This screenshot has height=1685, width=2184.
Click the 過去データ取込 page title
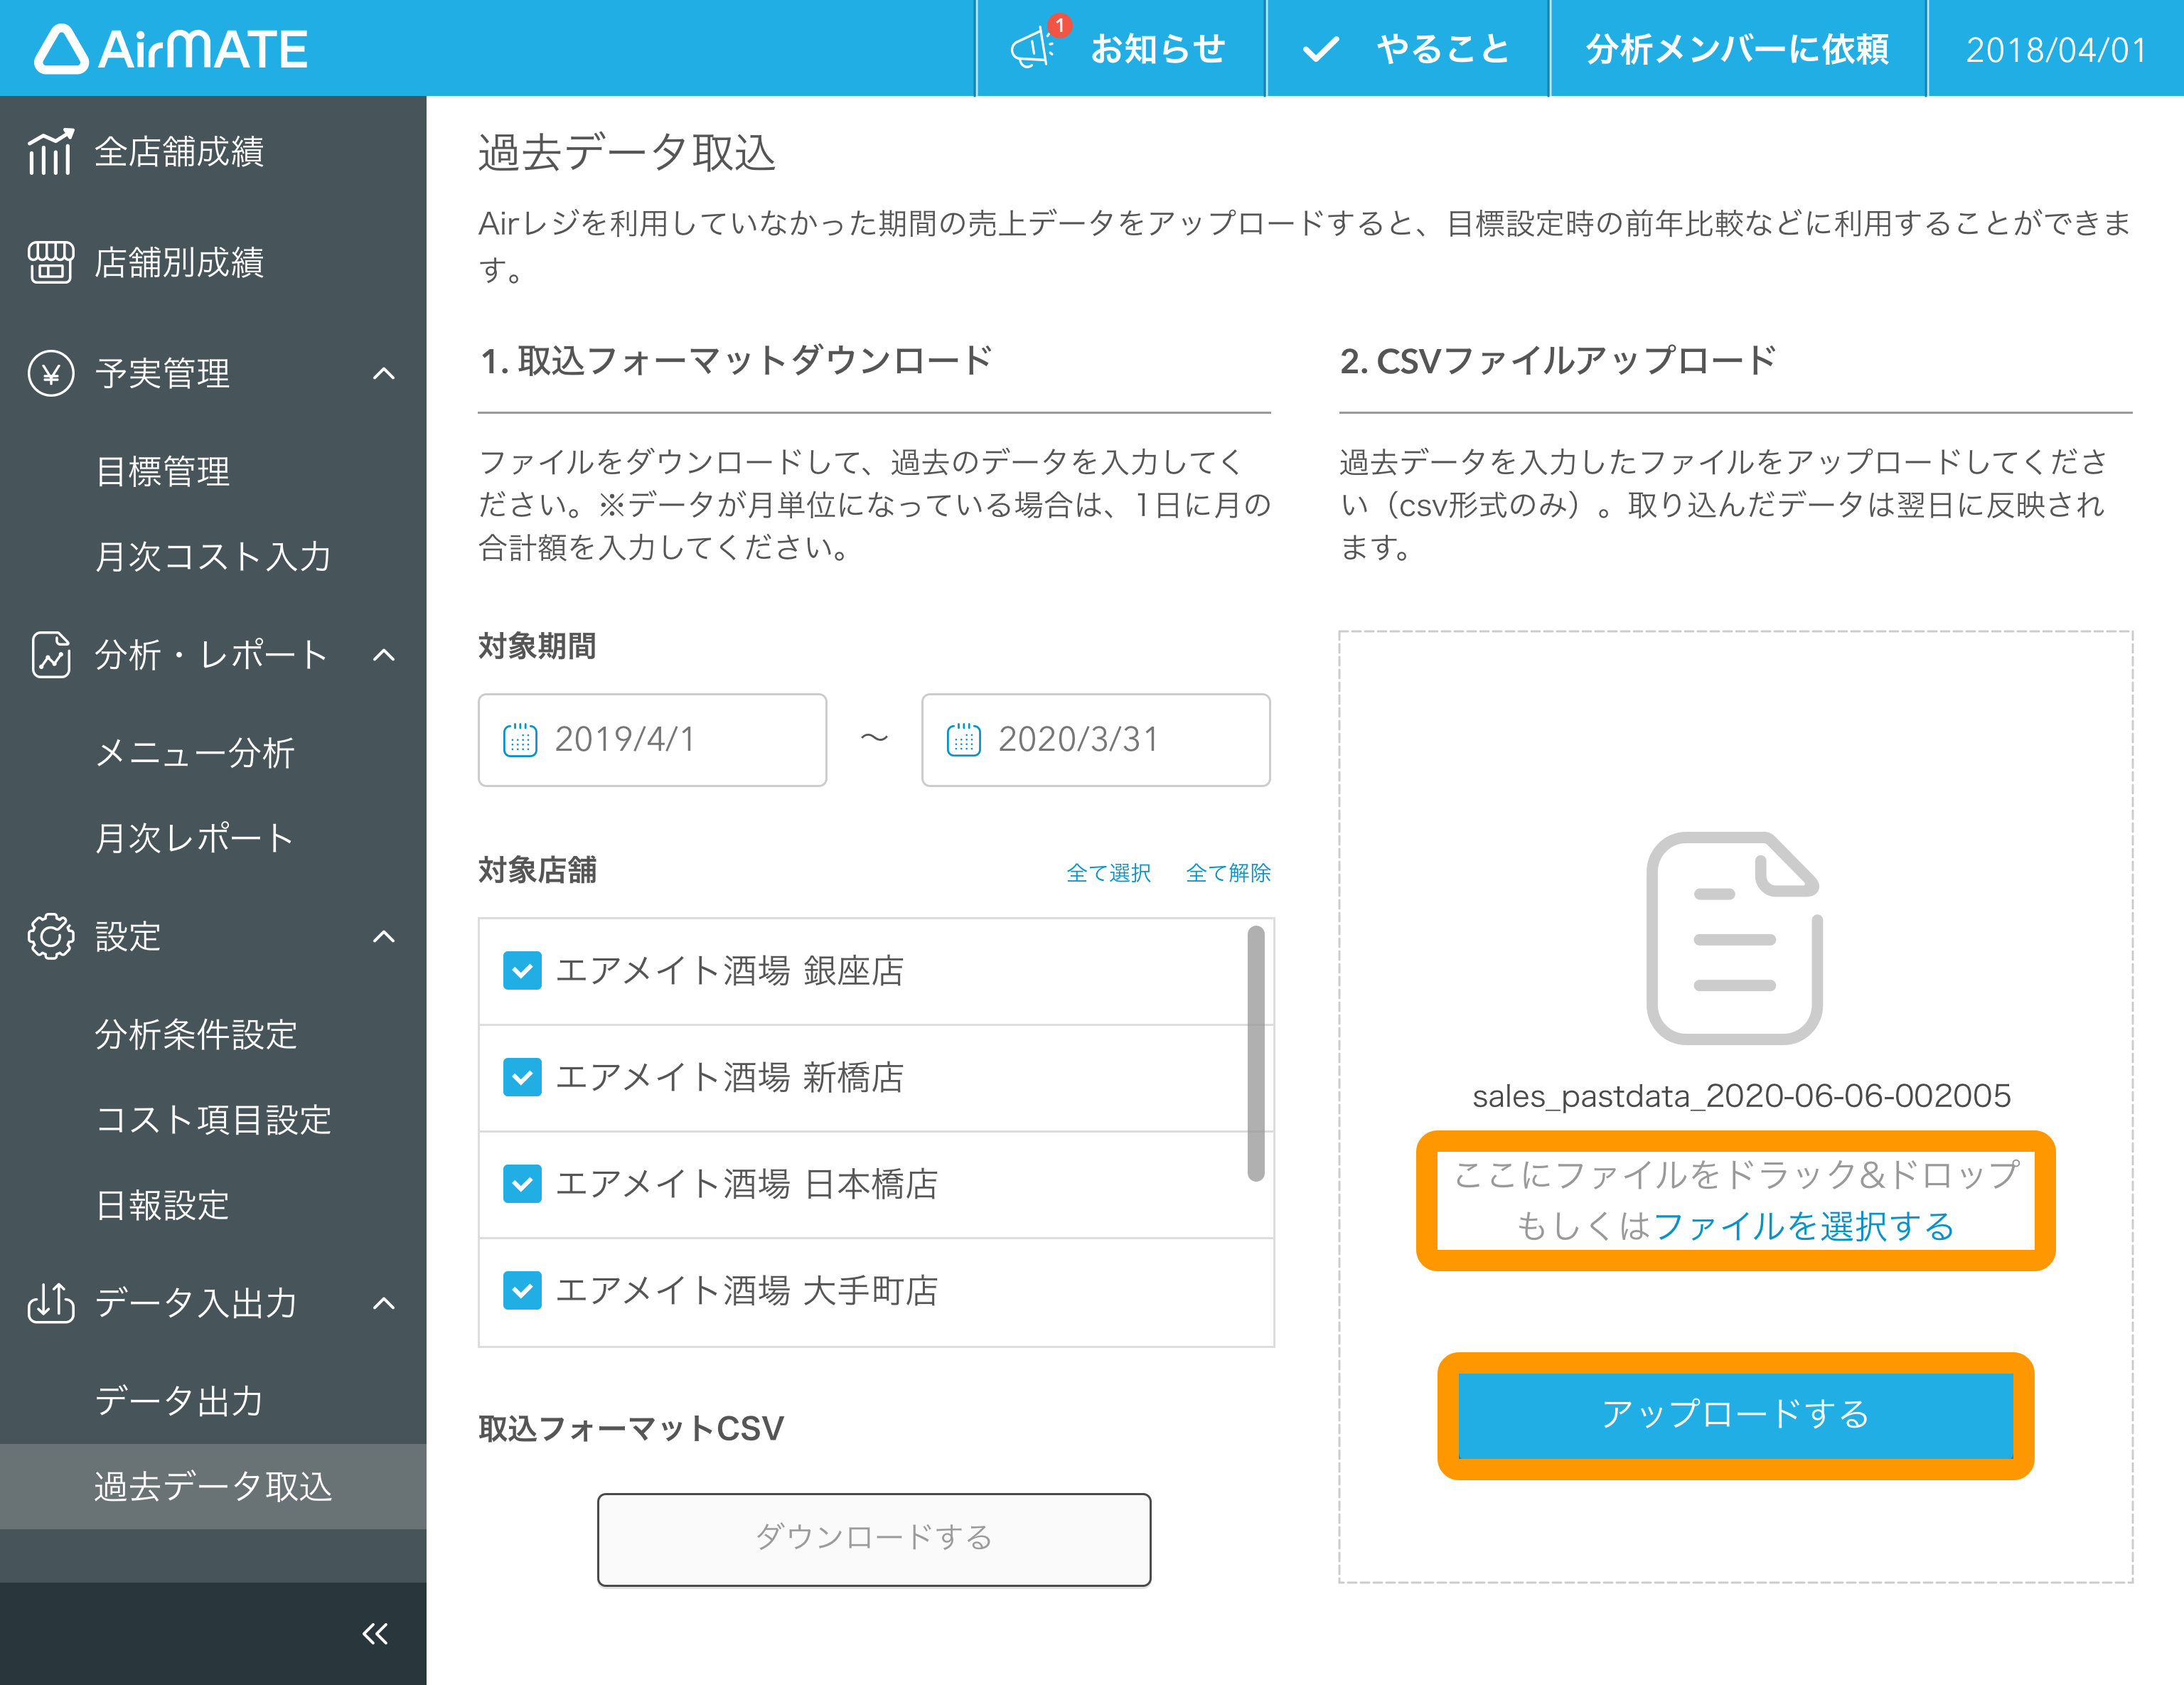[627, 153]
